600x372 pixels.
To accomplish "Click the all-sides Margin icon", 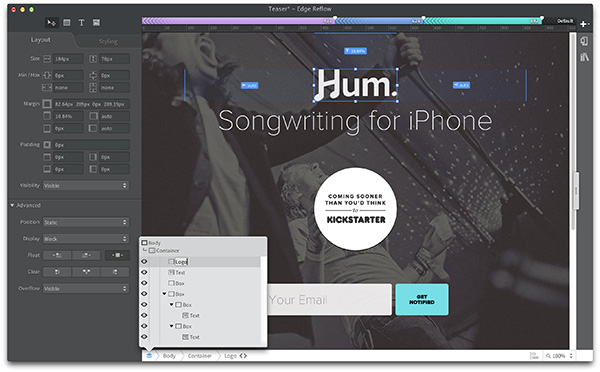I will point(47,104).
